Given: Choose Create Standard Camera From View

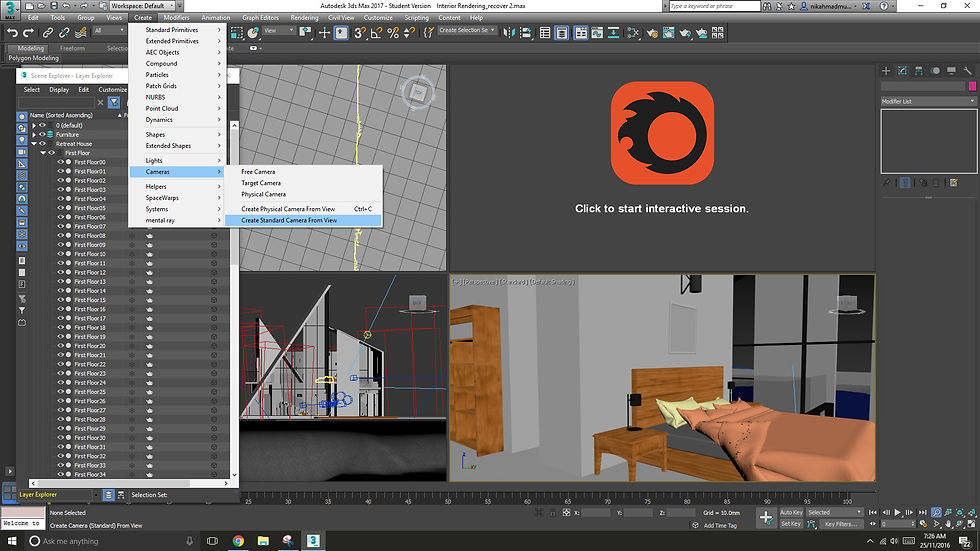Looking at the screenshot, I should pyautogui.click(x=302, y=220).
